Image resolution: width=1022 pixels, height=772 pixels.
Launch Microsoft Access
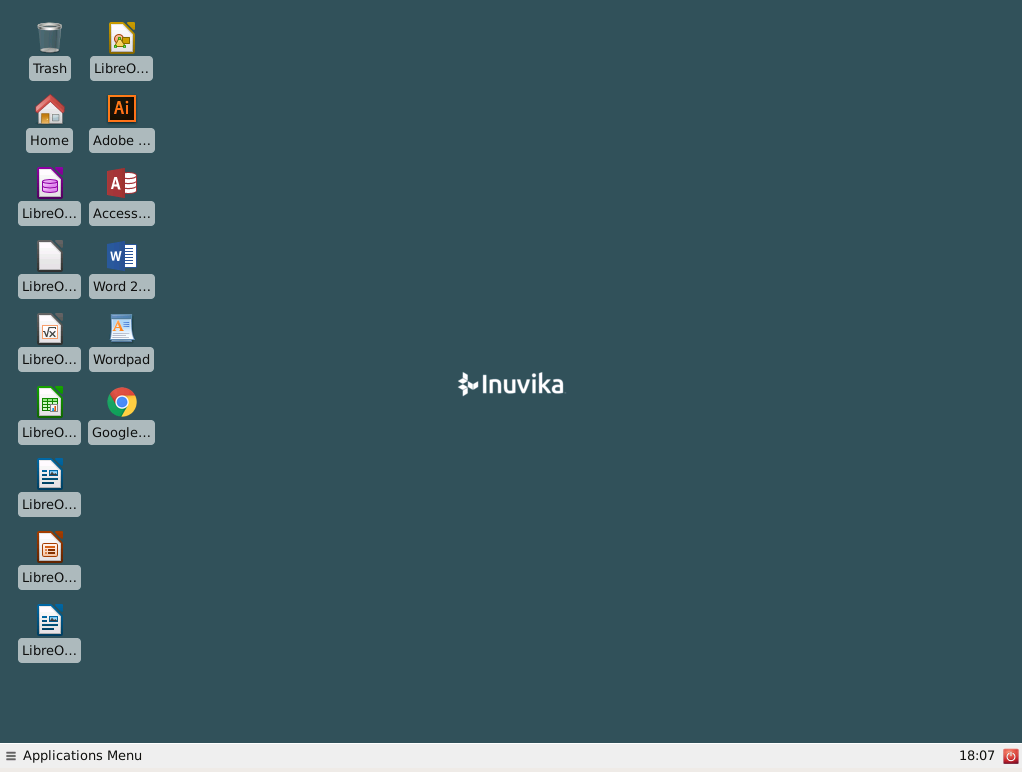(x=121, y=183)
